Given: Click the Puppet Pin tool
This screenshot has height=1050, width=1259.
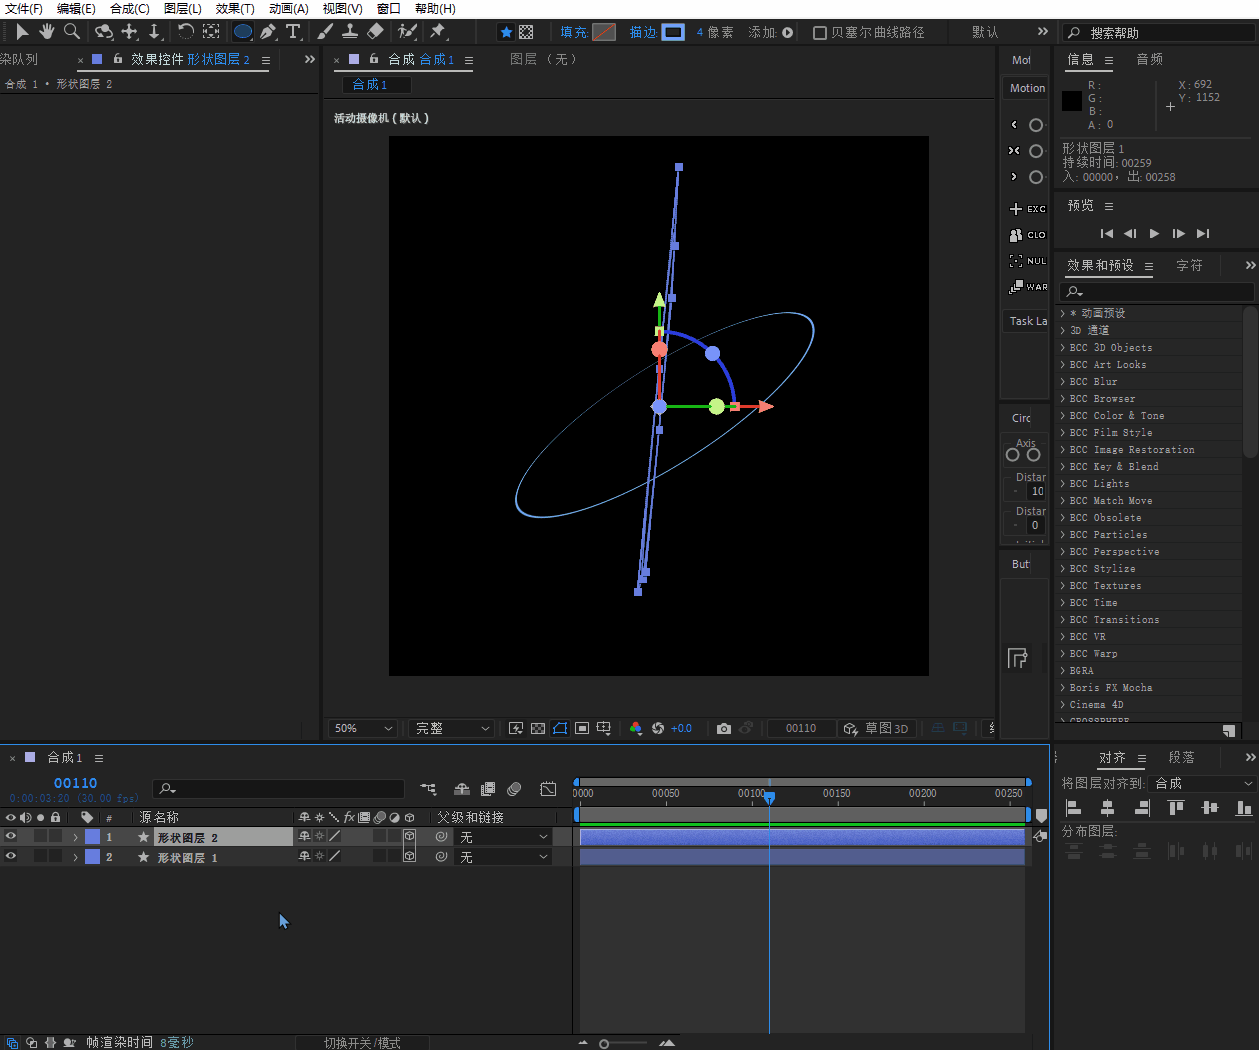Looking at the screenshot, I should [x=438, y=32].
